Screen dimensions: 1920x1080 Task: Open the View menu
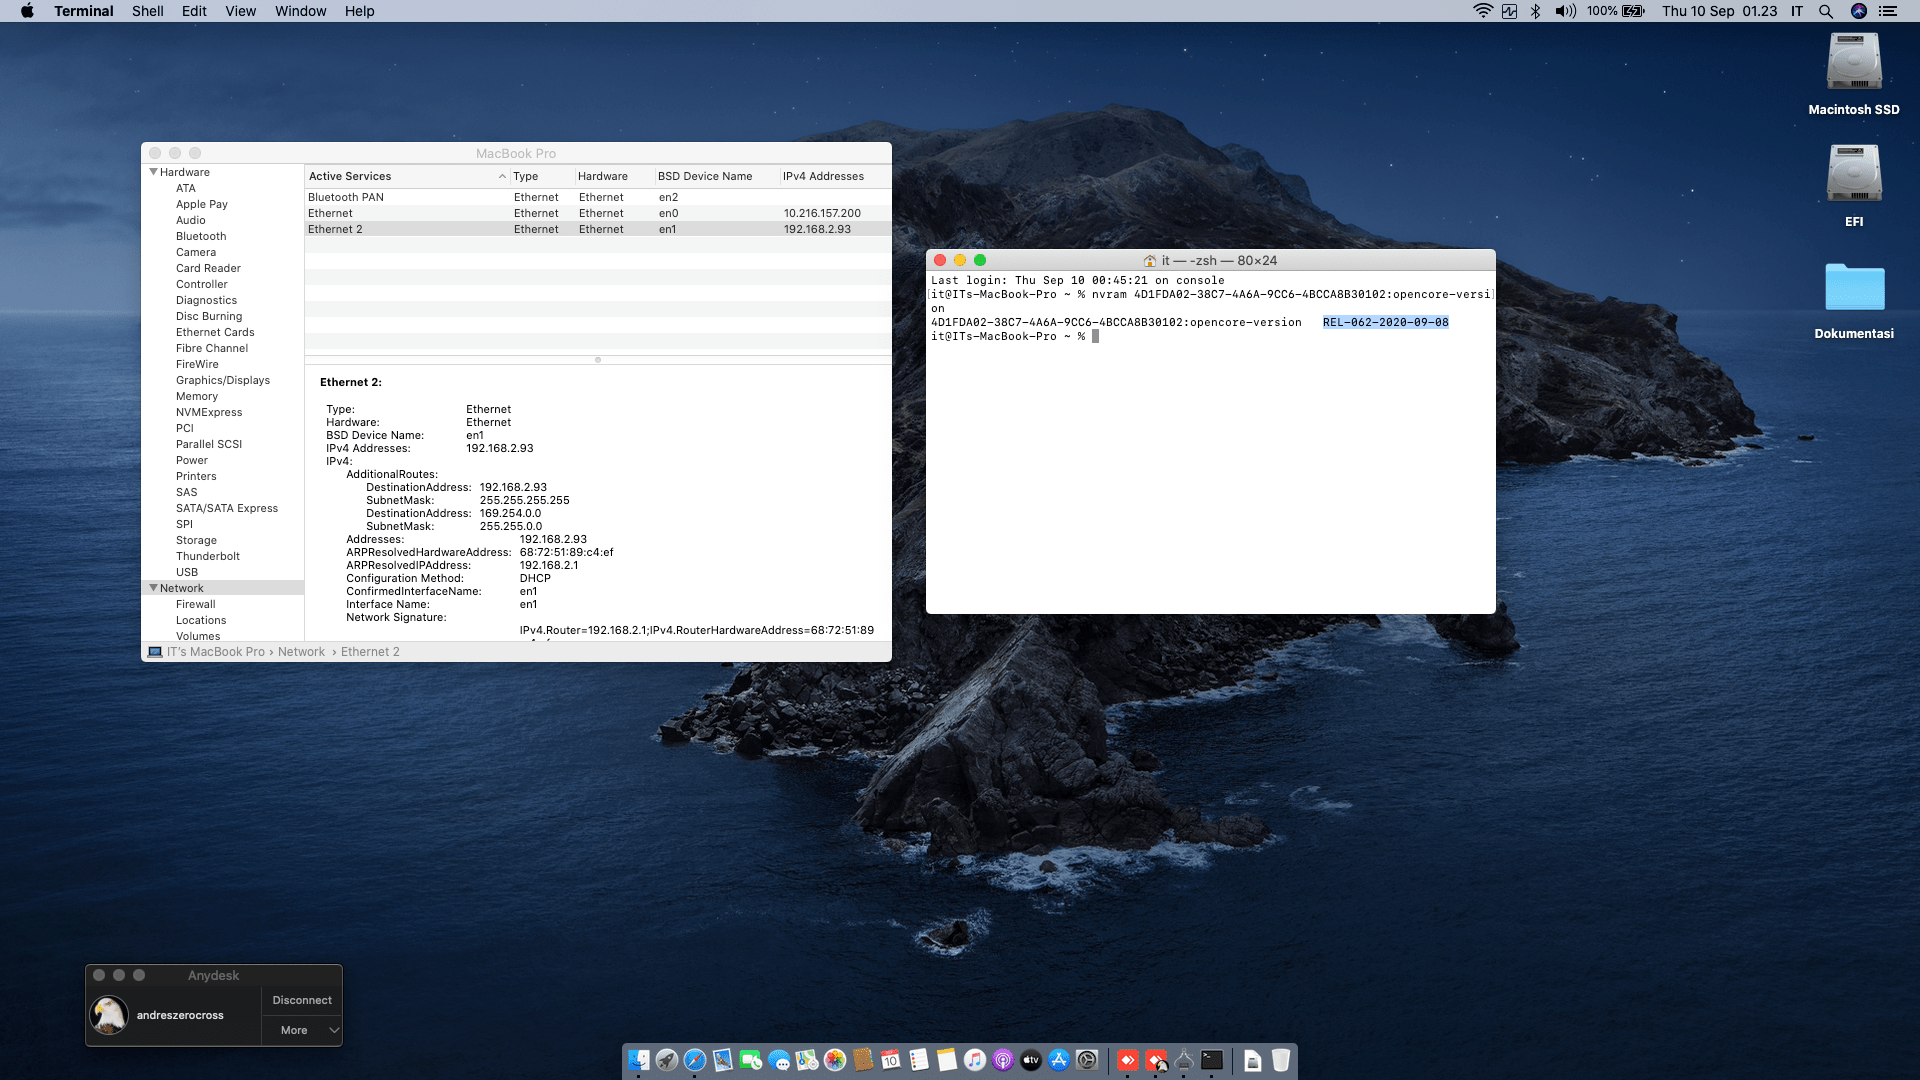coord(240,11)
